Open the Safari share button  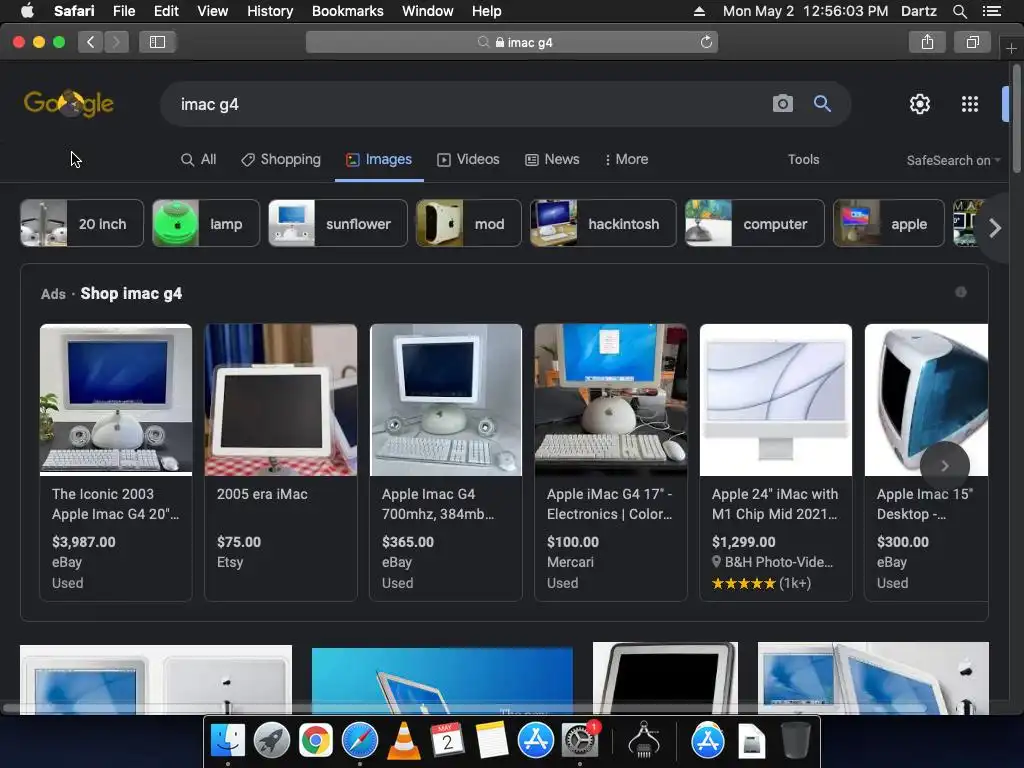point(927,42)
